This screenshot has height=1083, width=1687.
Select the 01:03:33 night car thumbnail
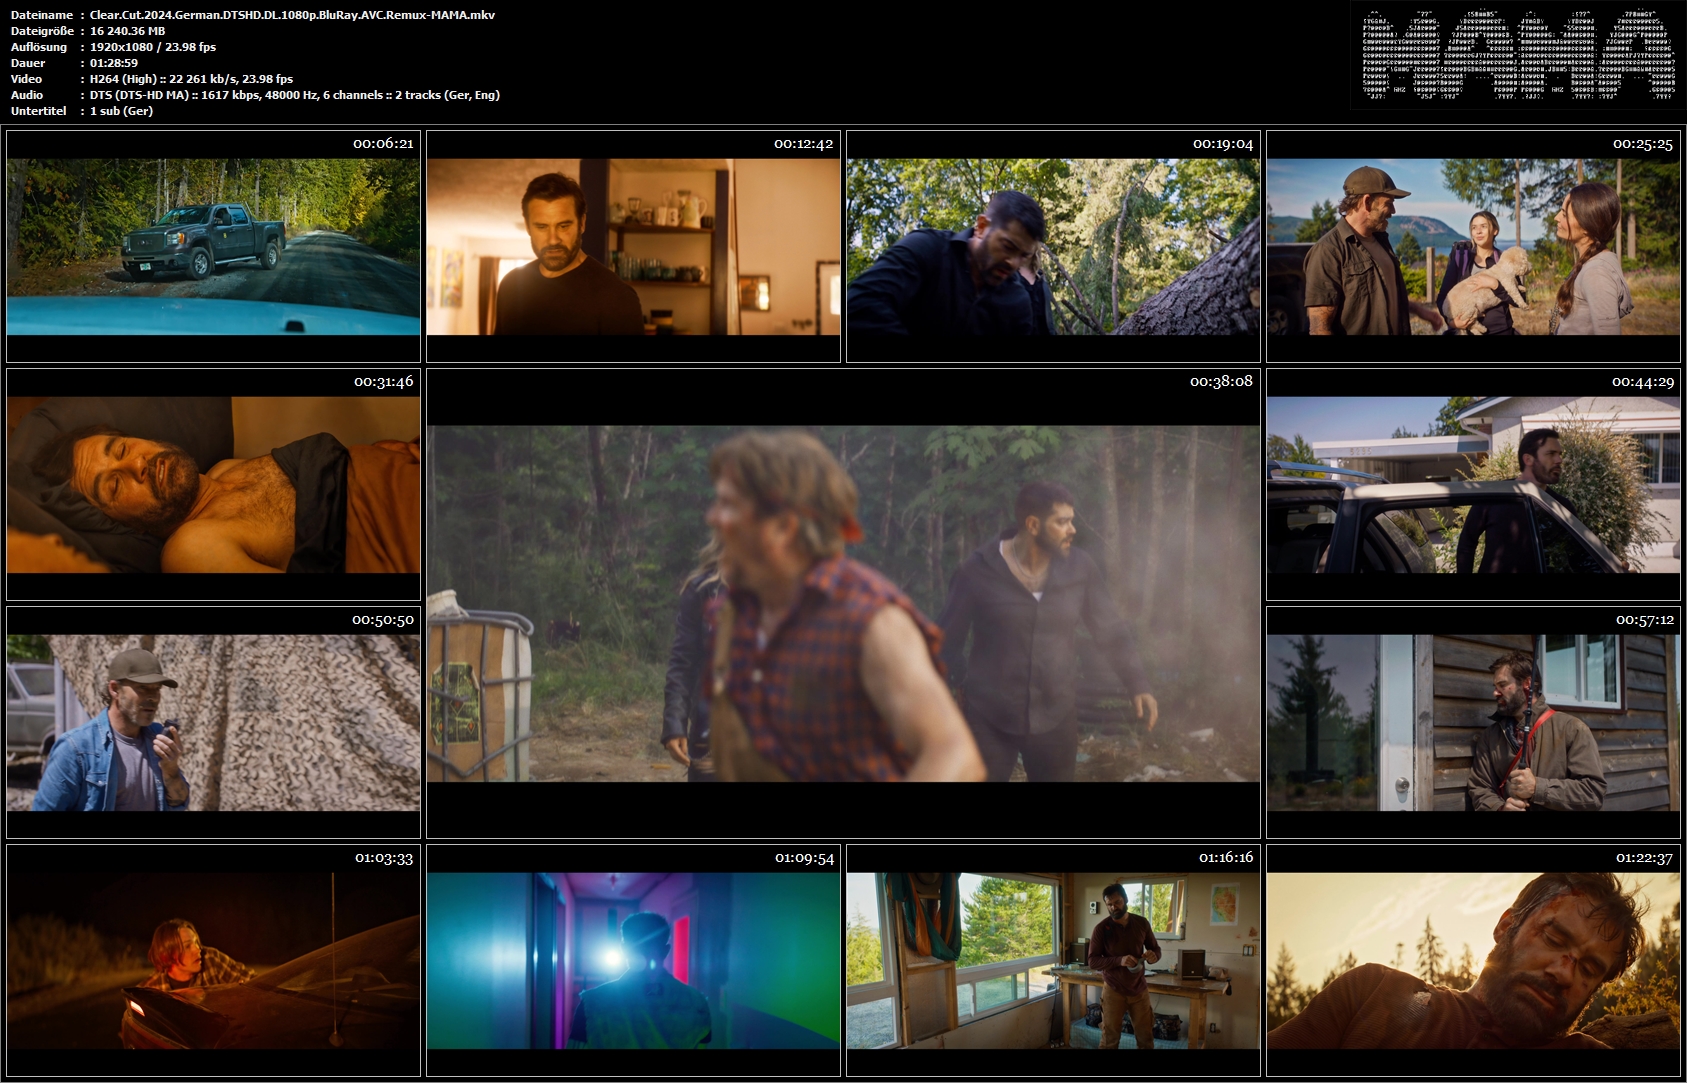pyautogui.click(x=213, y=960)
